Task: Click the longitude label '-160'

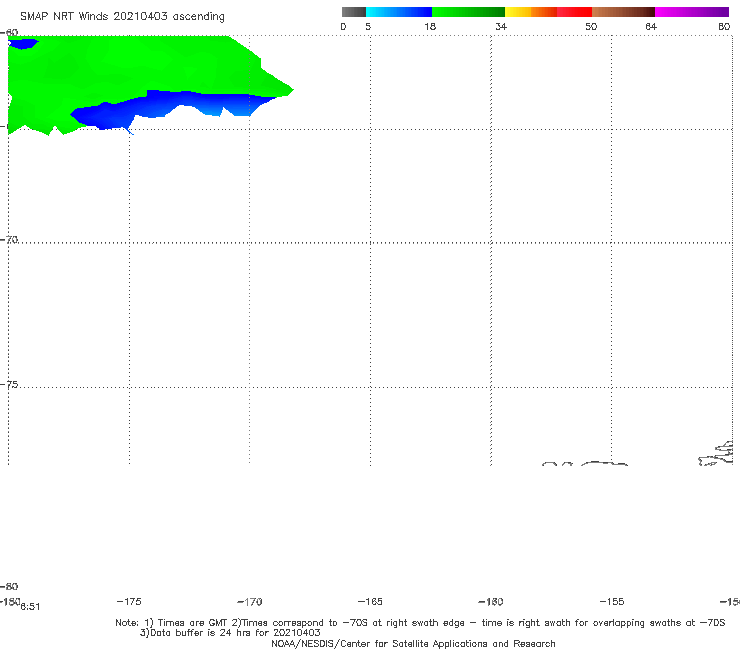Action: pyautogui.click(x=491, y=602)
